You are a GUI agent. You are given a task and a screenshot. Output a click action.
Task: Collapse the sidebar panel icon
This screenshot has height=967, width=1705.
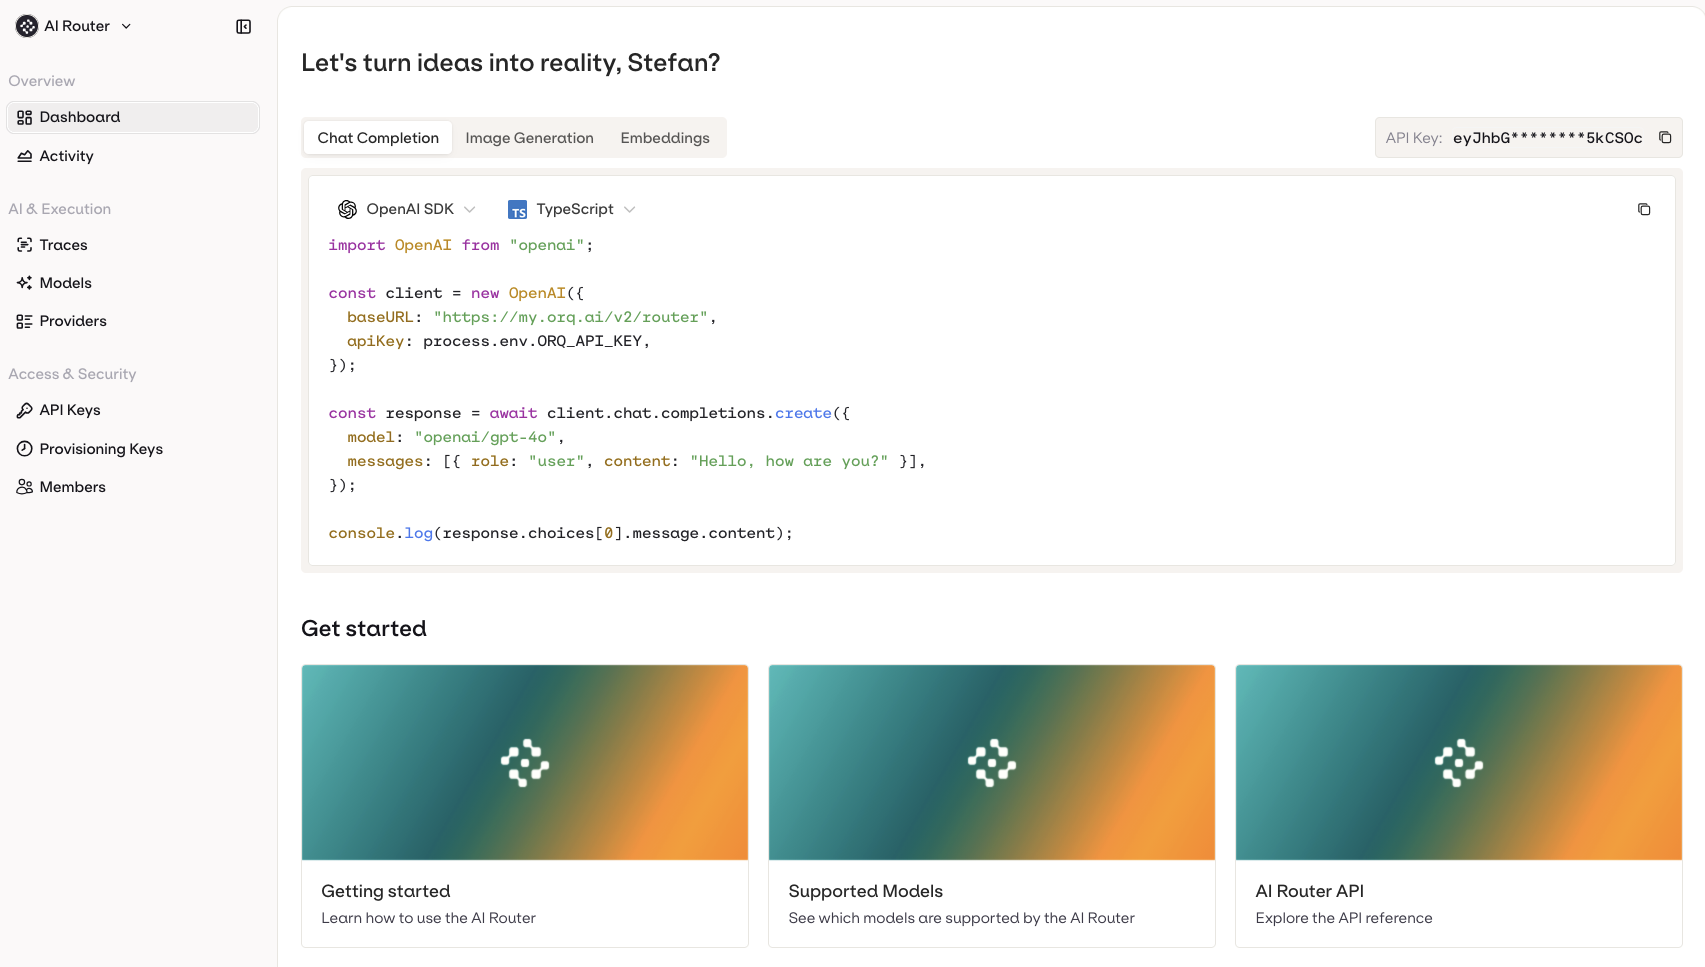(x=243, y=27)
